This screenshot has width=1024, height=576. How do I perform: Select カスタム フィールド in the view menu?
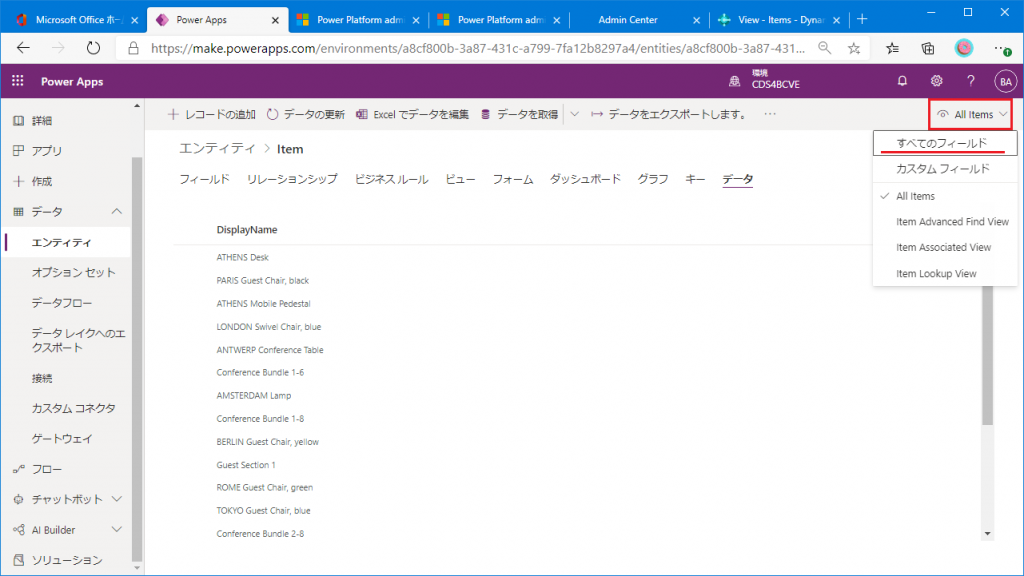point(945,169)
